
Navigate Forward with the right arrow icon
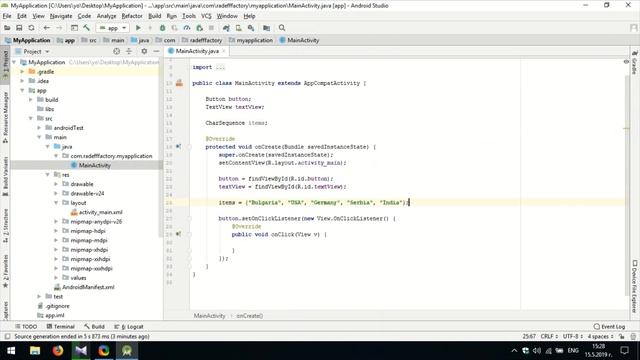[x=59, y=28]
